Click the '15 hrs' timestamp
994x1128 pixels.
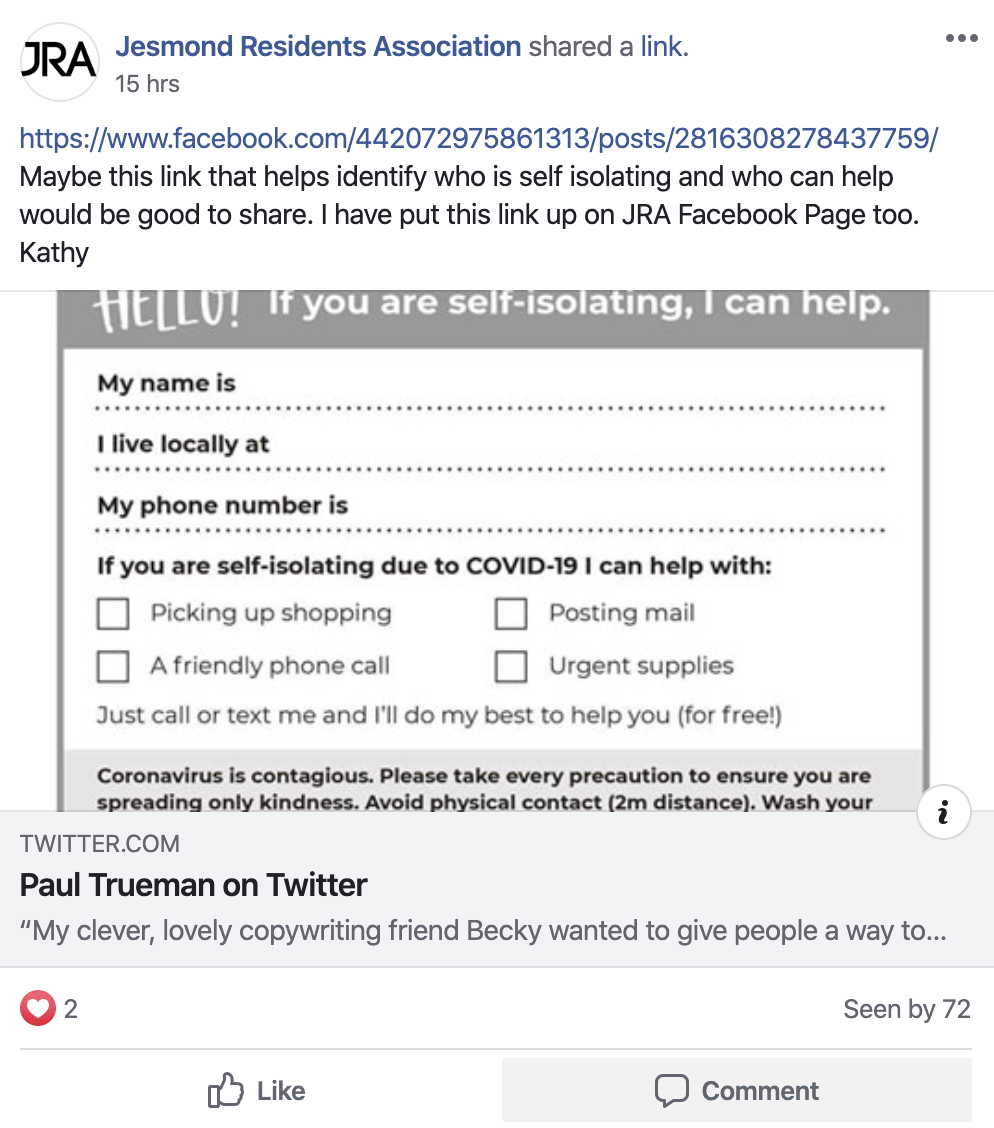(147, 84)
